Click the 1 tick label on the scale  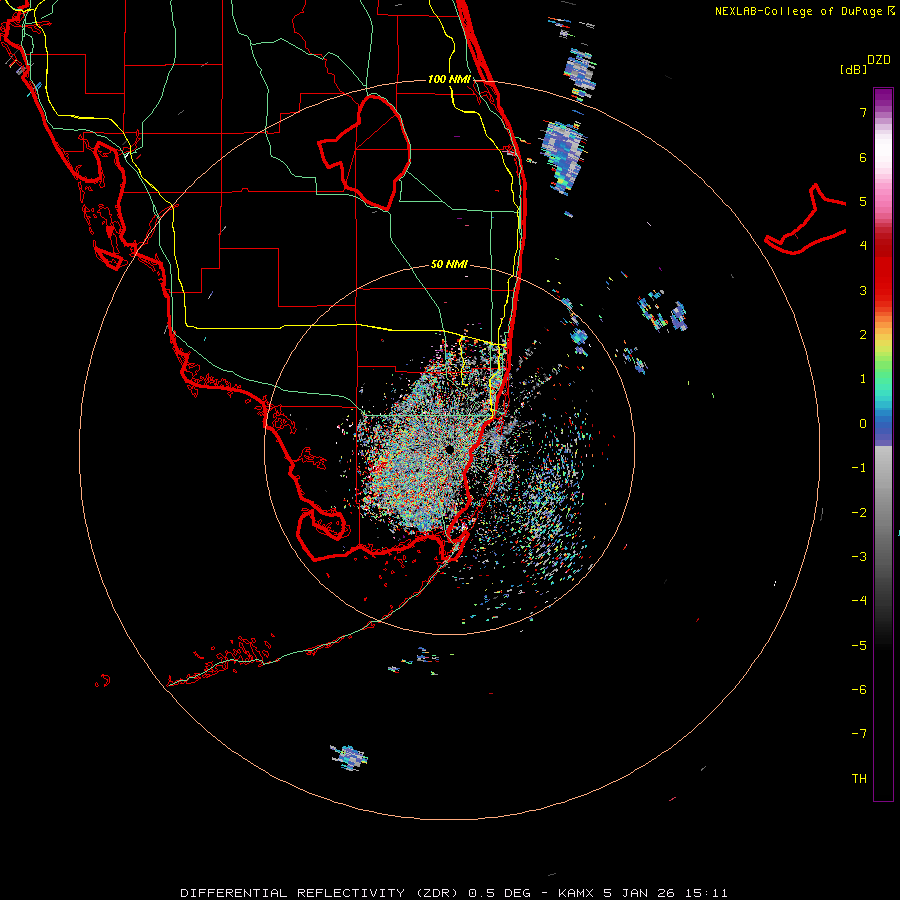pyautogui.click(x=863, y=379)
